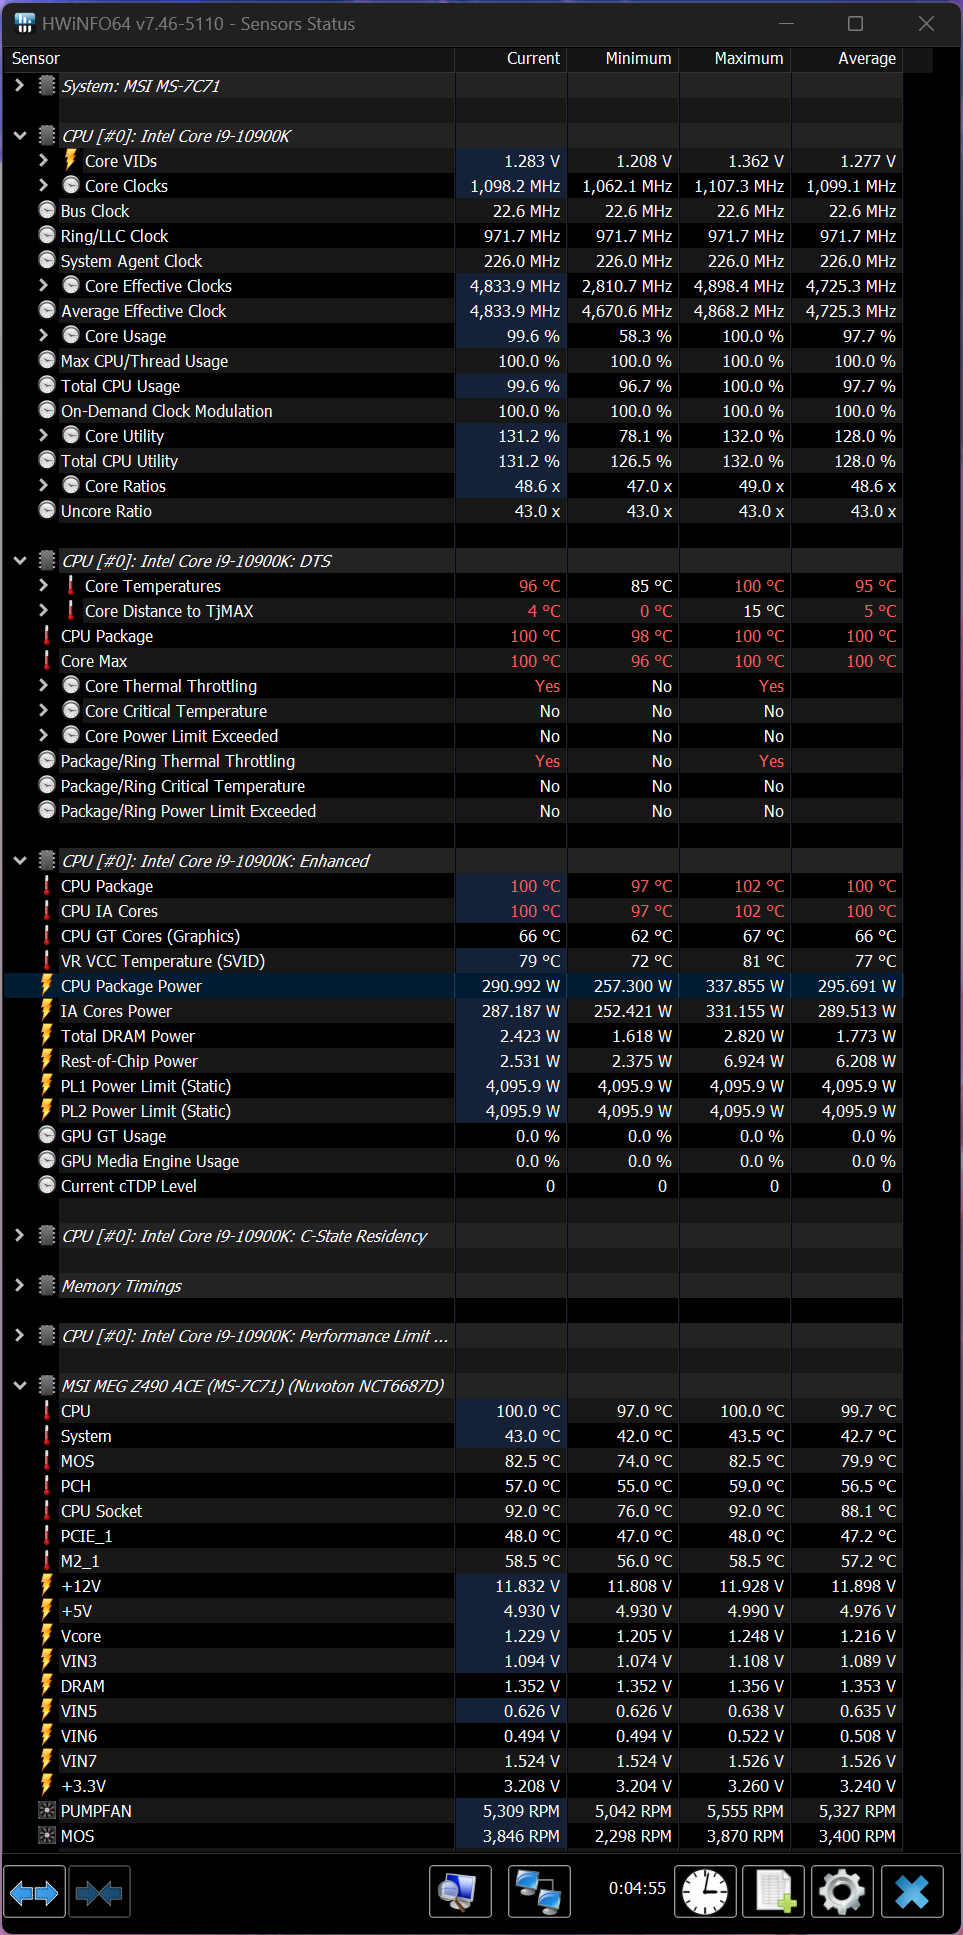Select the CPU Package Power row
Screen dimensions: 963x1935
pos(453,986)
